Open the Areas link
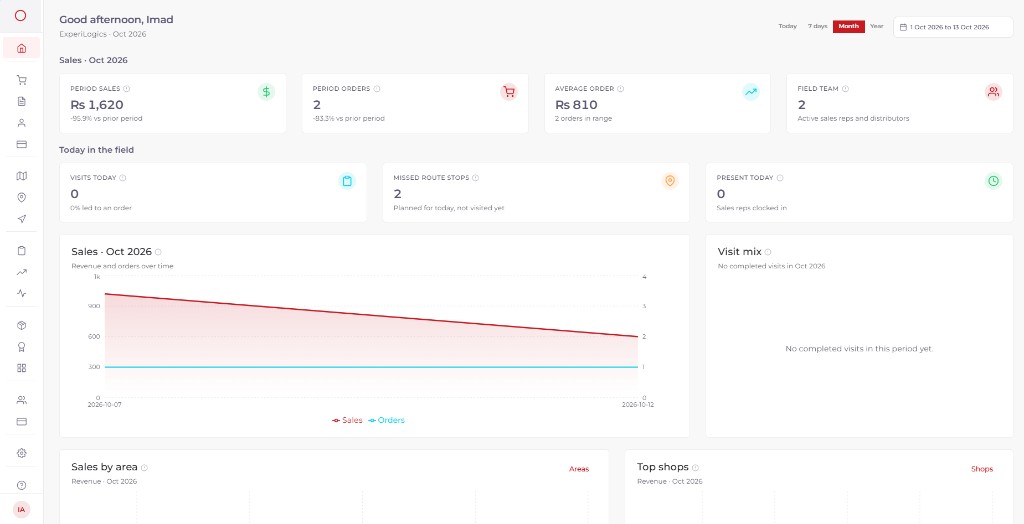The image size is (1024, 524). 579,469
